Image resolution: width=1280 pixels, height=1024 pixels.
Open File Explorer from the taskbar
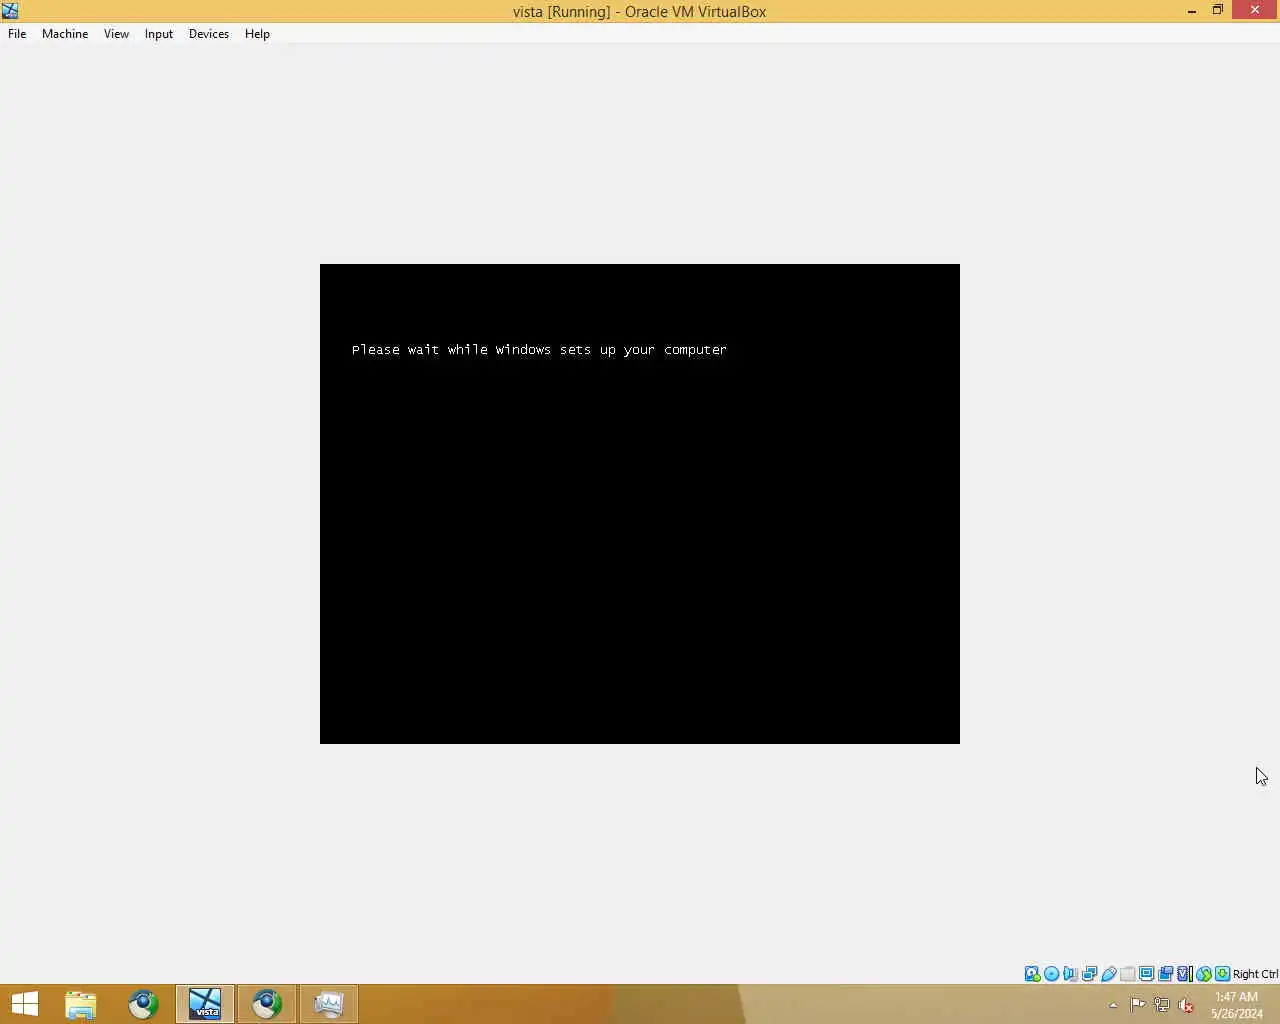(x=81, y=1004)
